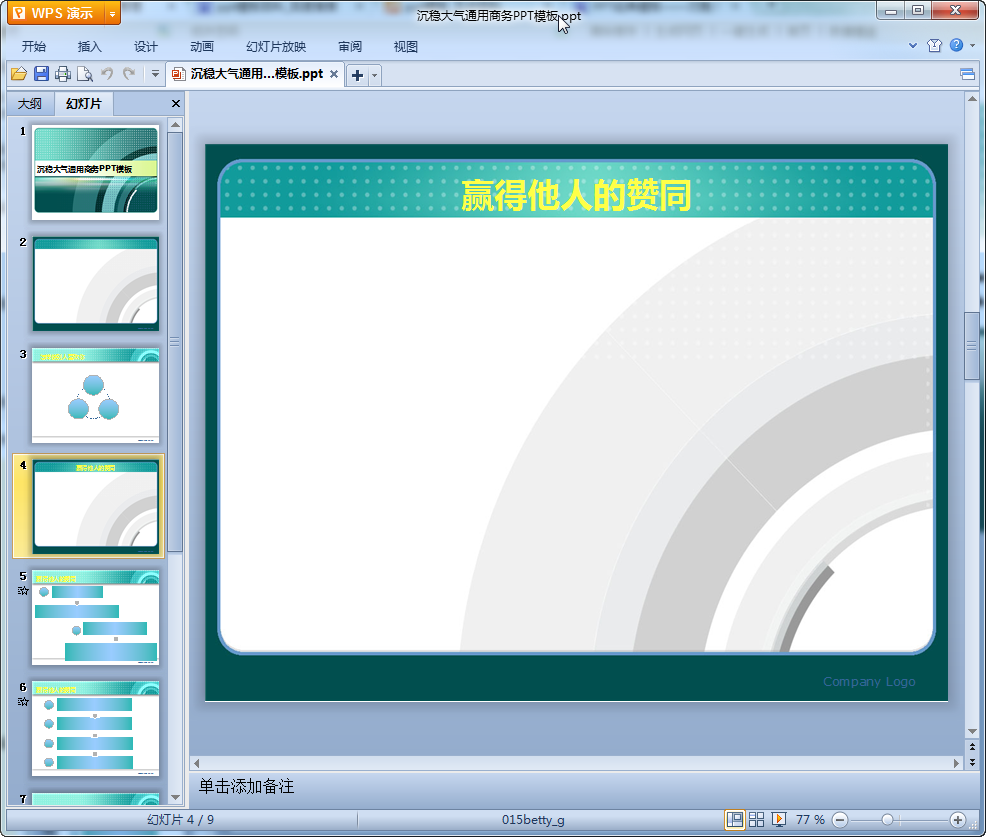Save the presentation with the floppy disk icon

41,74
